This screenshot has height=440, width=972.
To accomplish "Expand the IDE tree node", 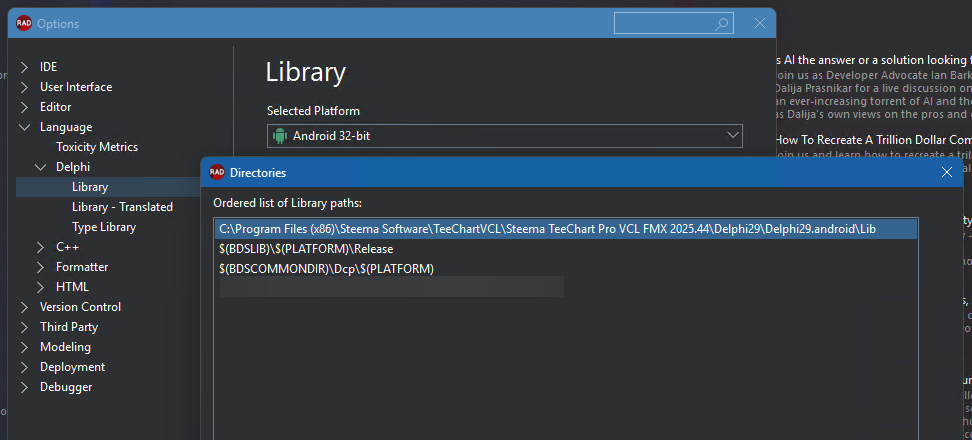I will click(24, 67).
